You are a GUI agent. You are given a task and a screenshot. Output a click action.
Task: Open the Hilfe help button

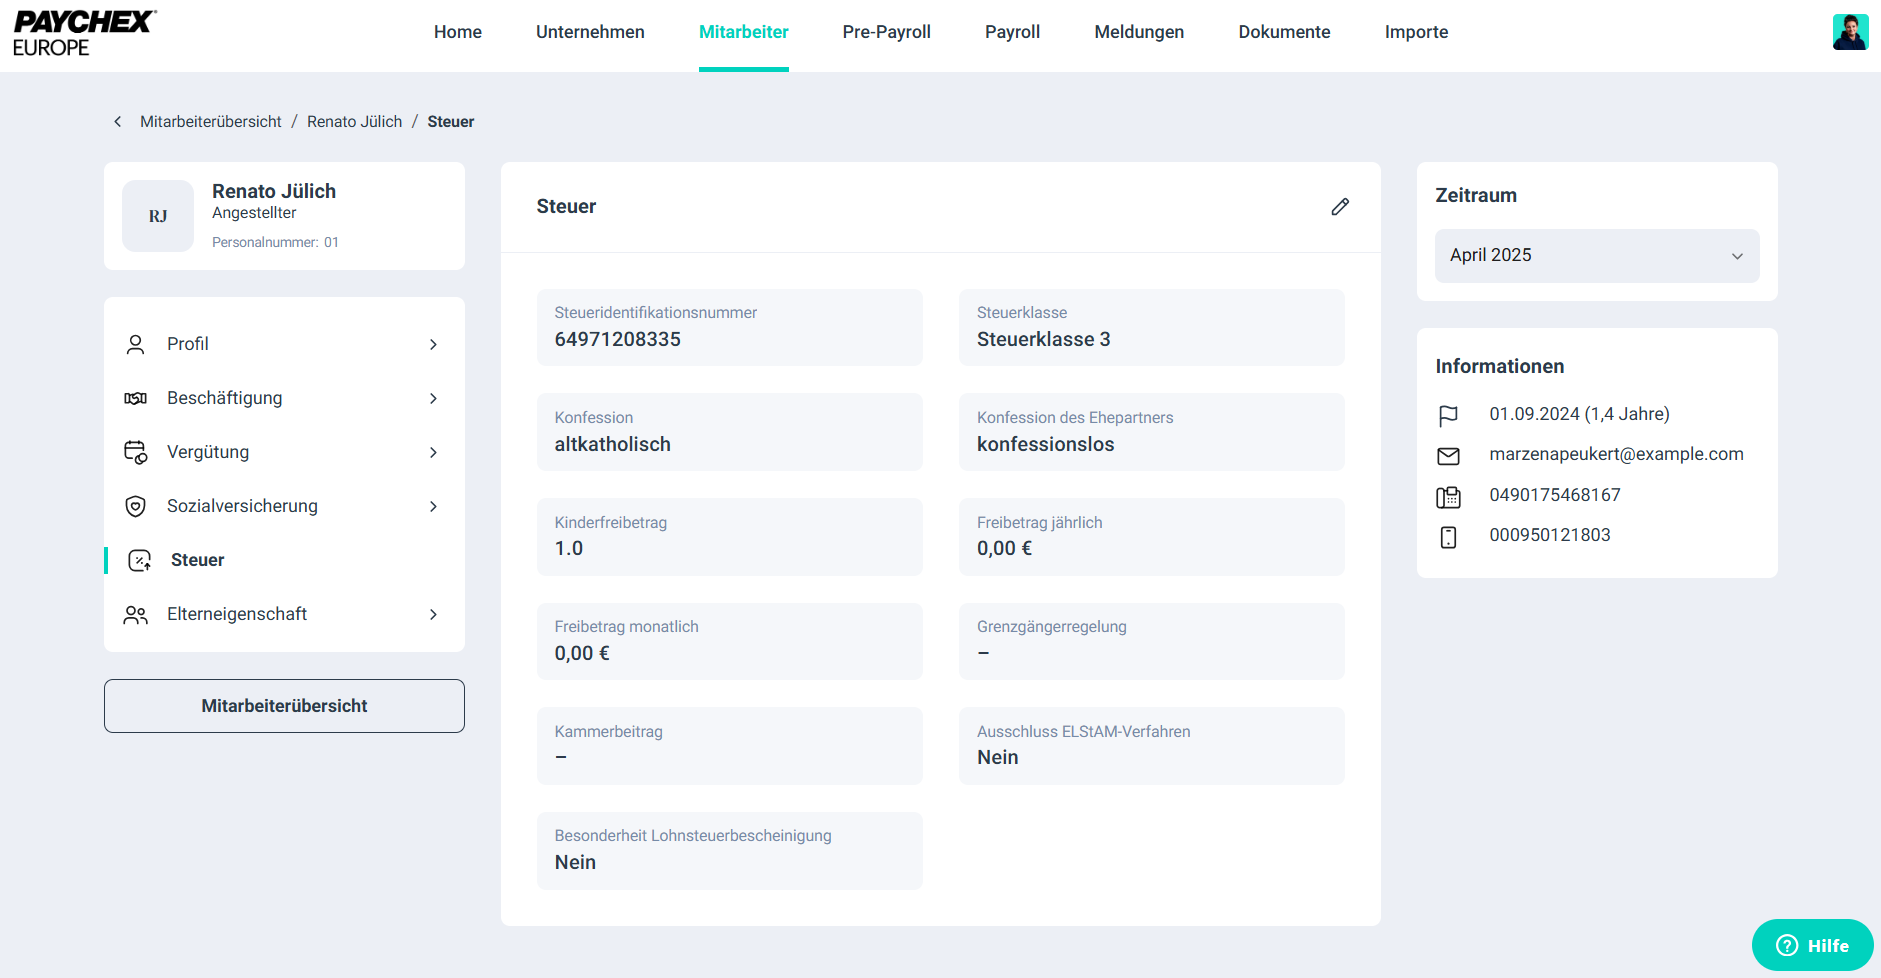pyautogui.click(x=1812, y=945)
